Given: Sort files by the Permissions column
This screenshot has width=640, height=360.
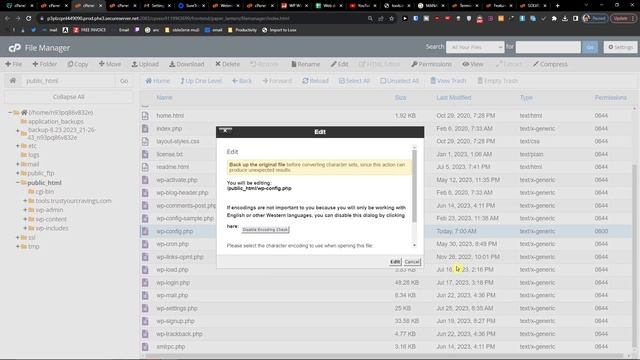Looking at the screenshot, I should 610,98.
